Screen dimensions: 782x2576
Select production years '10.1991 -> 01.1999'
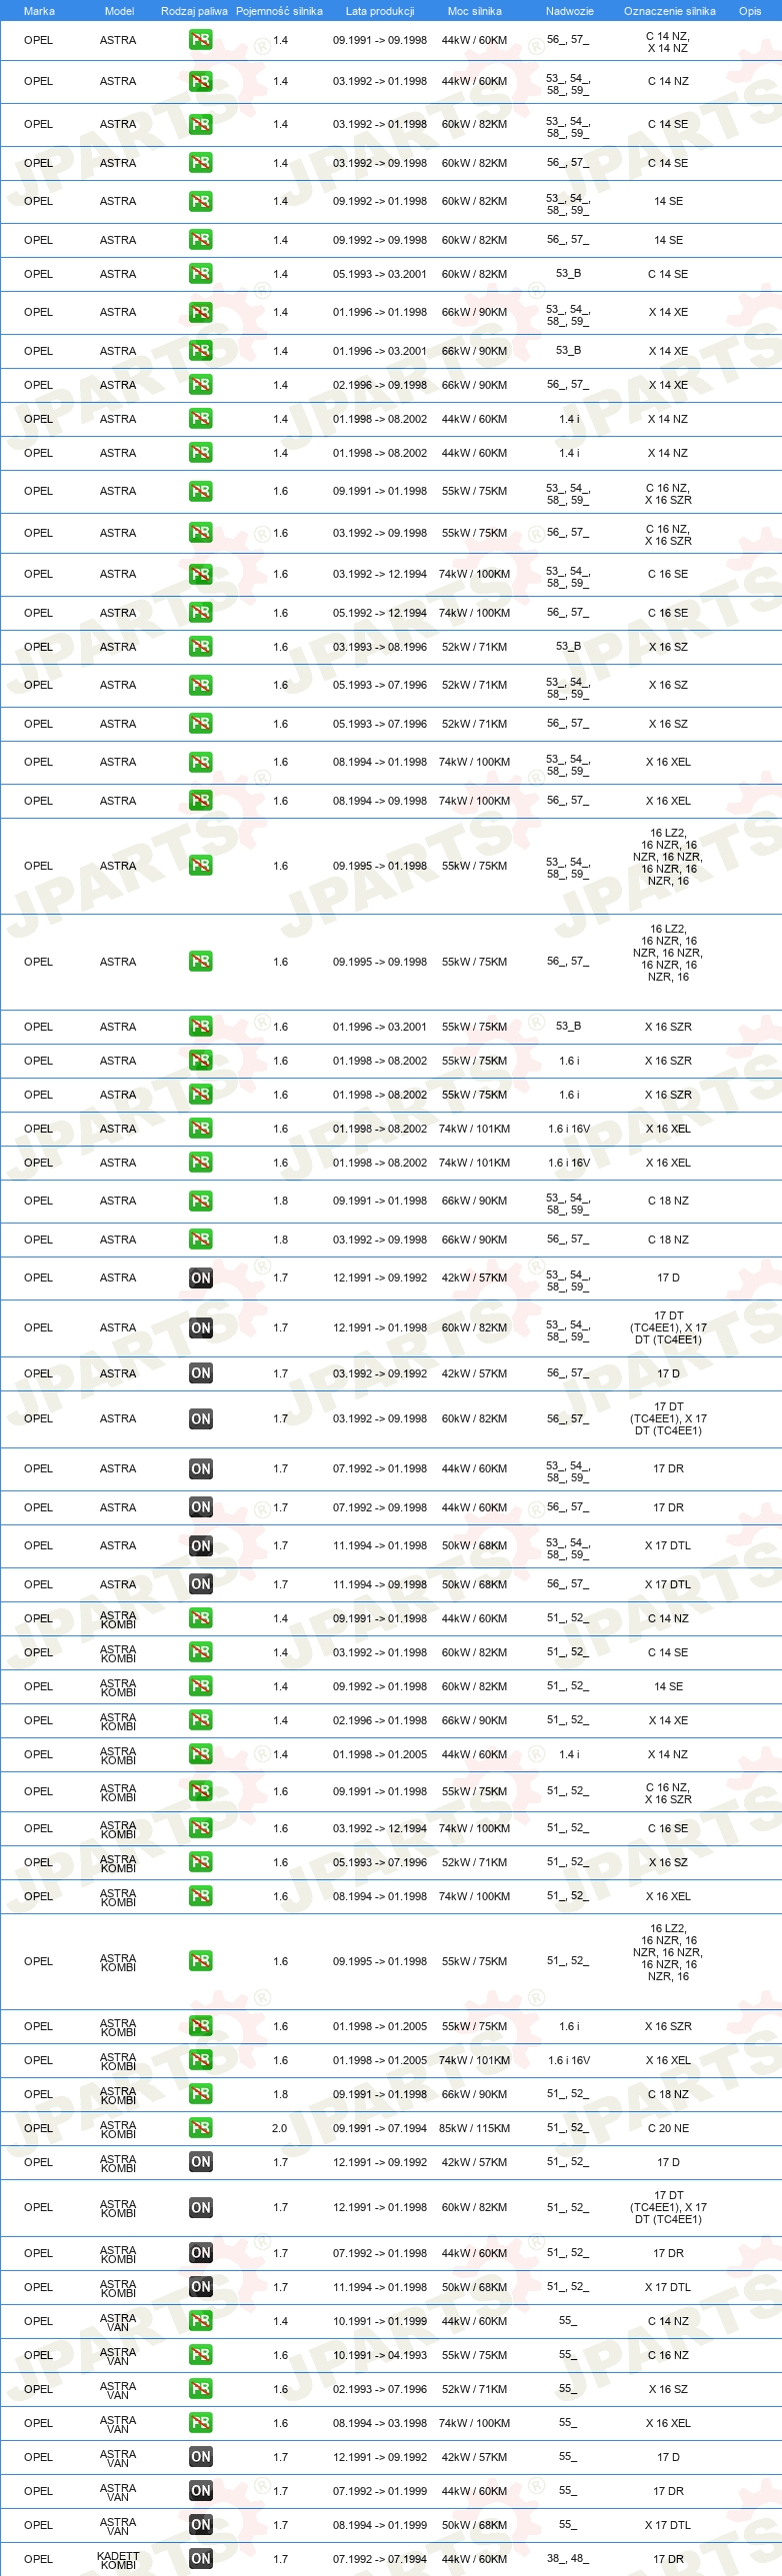[x=380, y=2321]
